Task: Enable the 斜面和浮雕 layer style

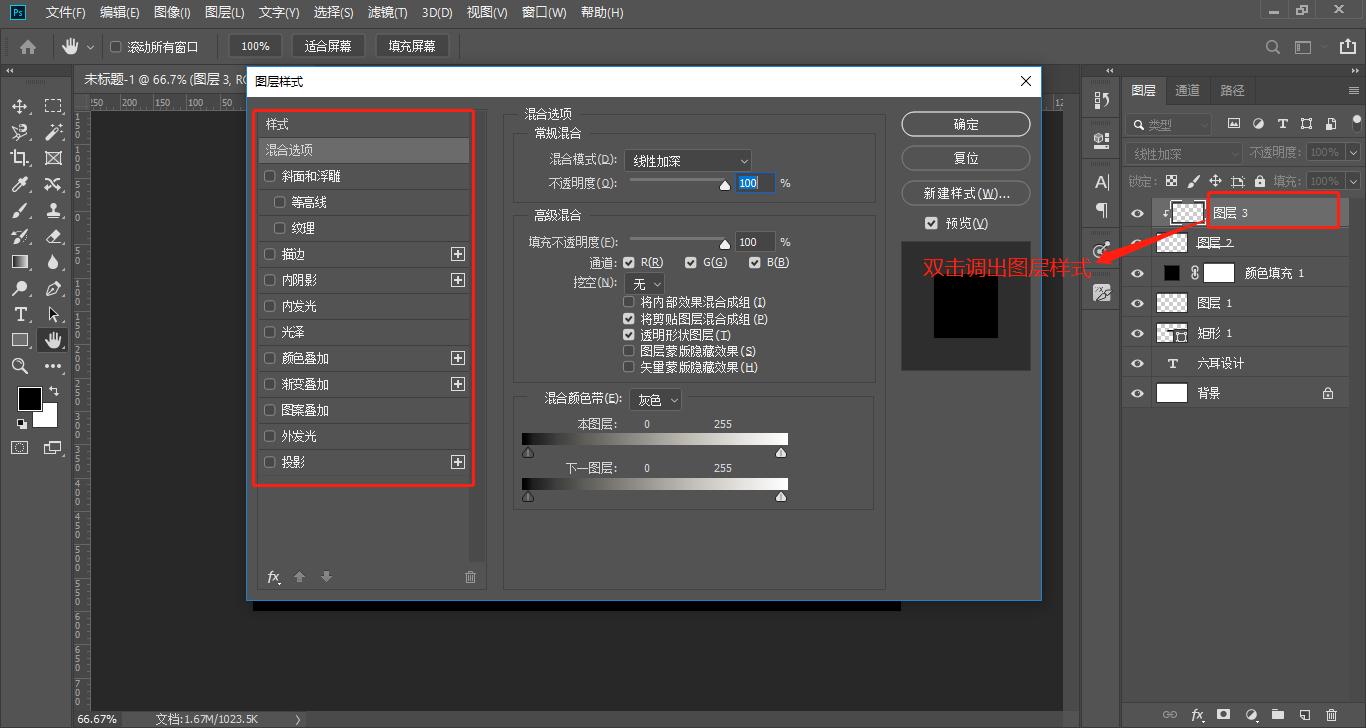Action: tap(269, 175)
